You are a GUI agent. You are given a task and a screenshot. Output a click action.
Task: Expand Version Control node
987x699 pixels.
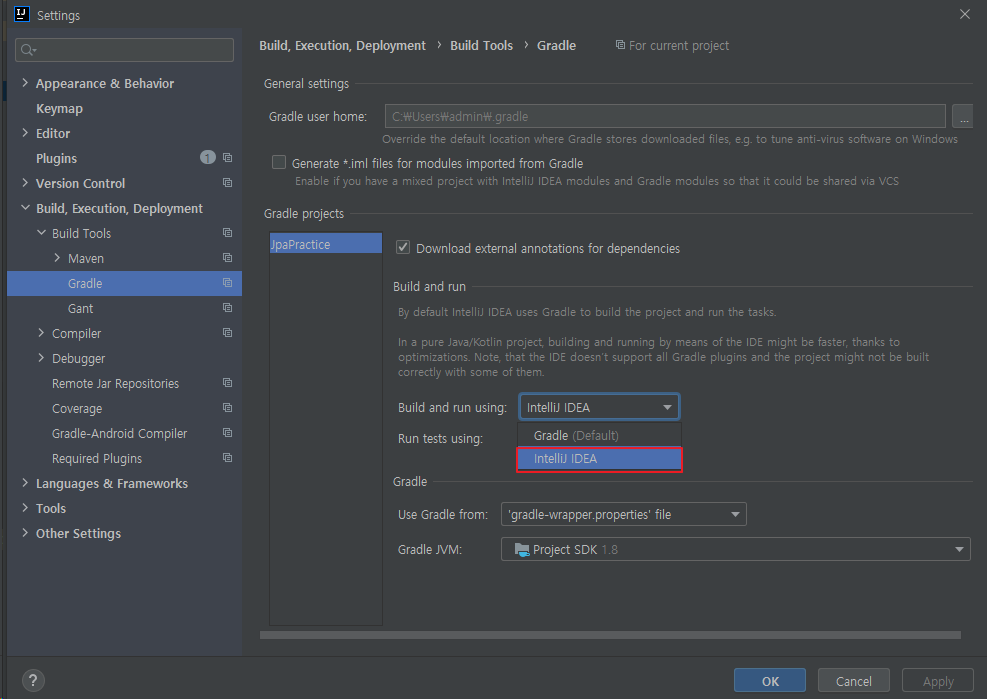click(x=25, y=183)
